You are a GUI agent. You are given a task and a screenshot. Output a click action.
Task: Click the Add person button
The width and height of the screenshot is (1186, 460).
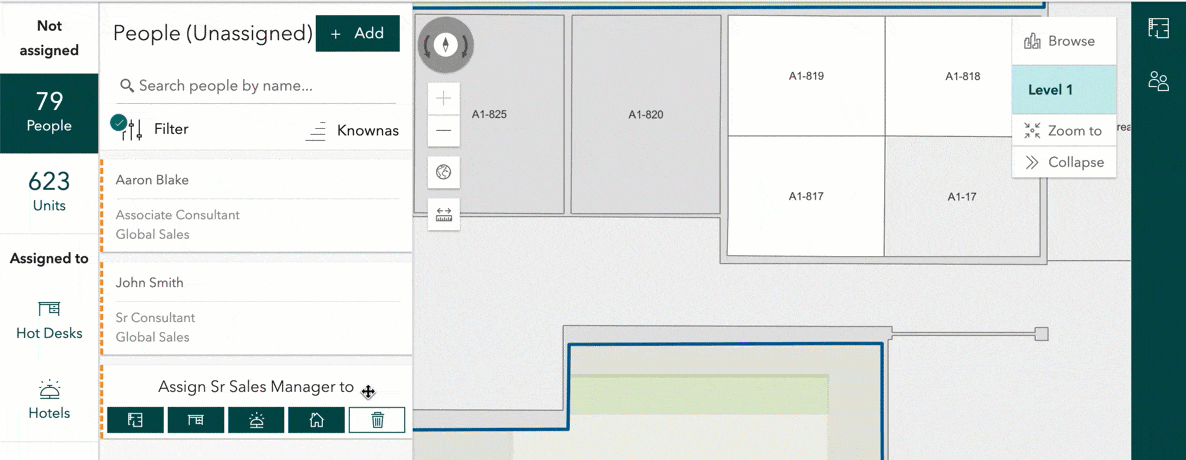coord(358,33)
